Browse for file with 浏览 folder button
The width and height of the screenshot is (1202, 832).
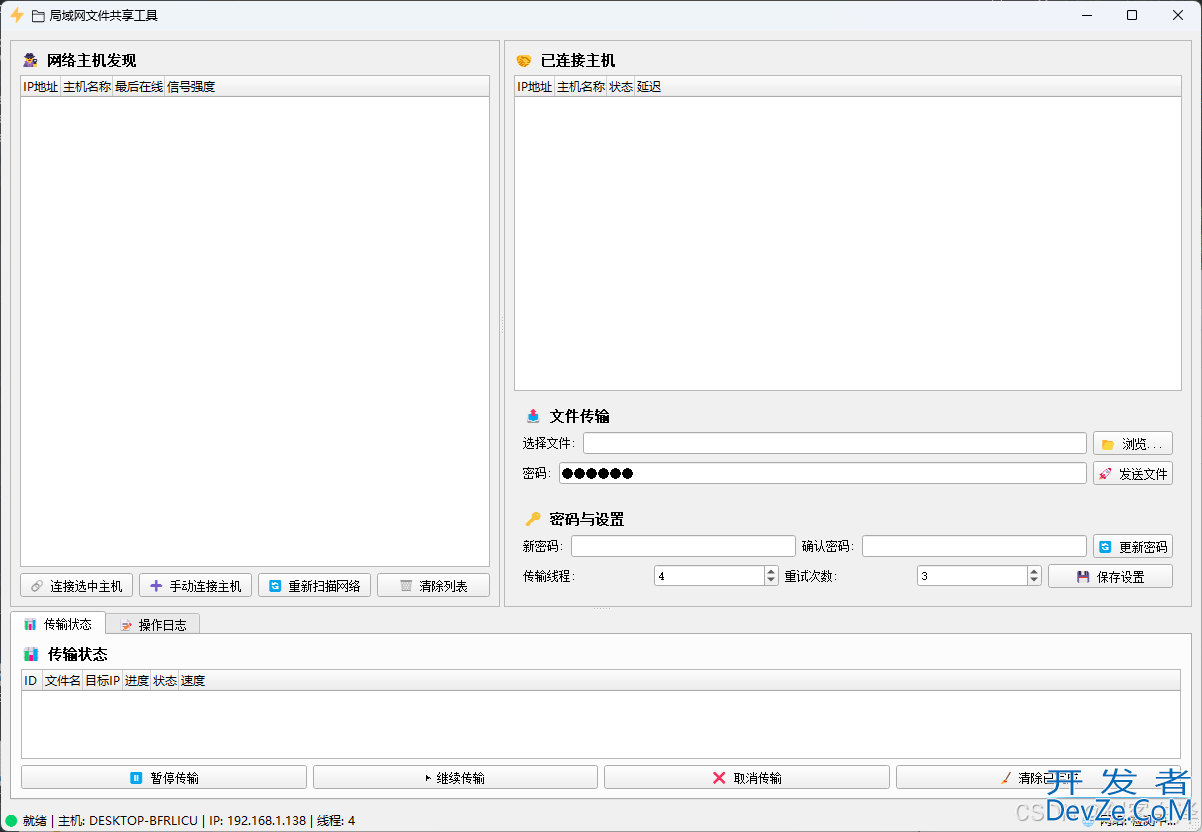pos(1132,444)
